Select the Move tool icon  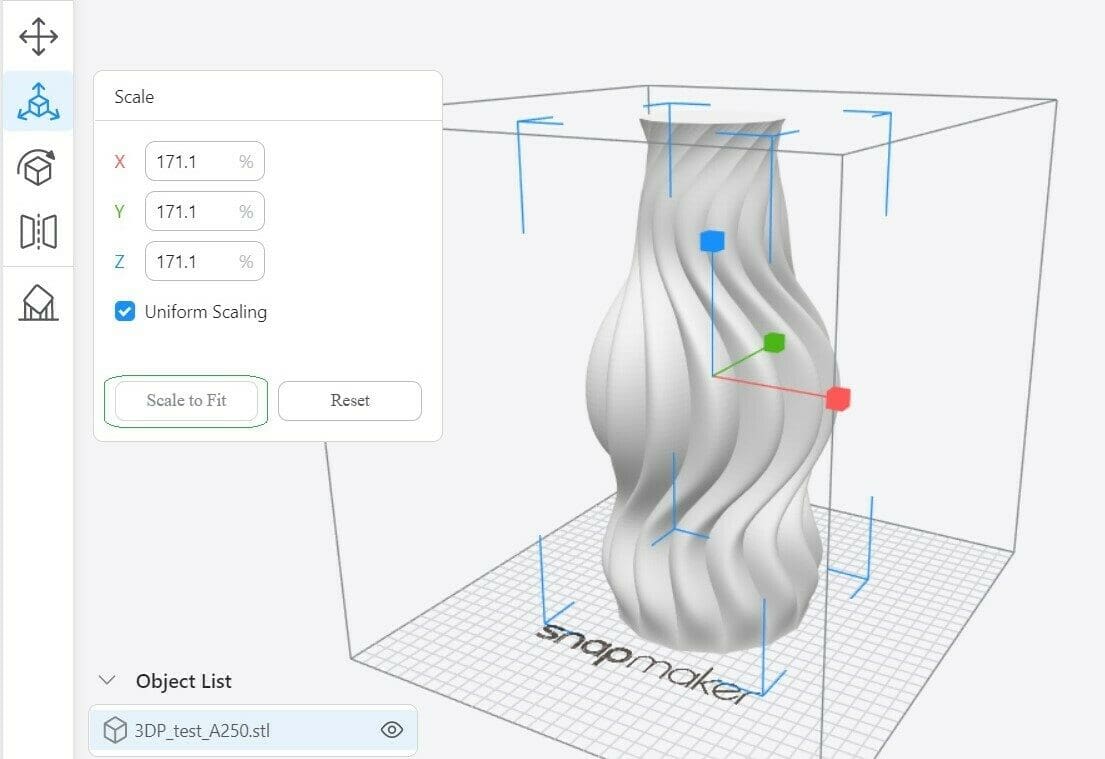tap(38, 37)
